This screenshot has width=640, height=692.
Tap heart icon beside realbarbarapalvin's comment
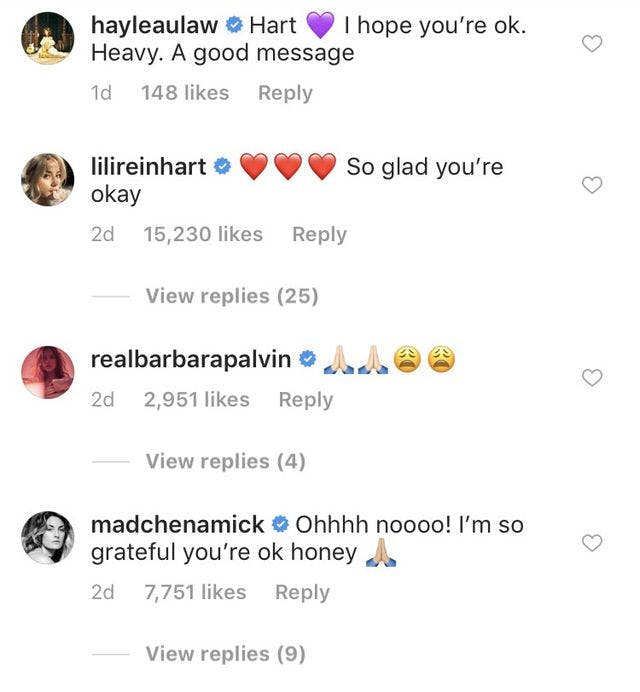tap(592, 377)
